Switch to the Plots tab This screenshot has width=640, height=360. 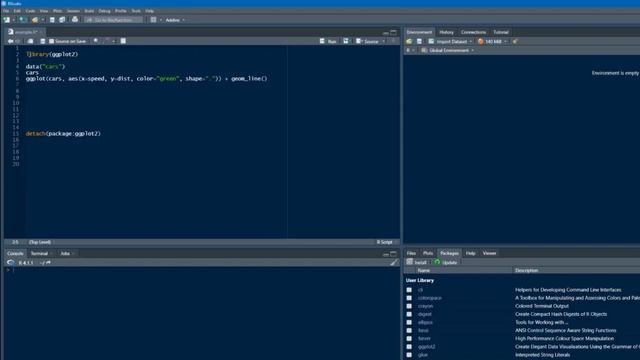click(428, 253)
